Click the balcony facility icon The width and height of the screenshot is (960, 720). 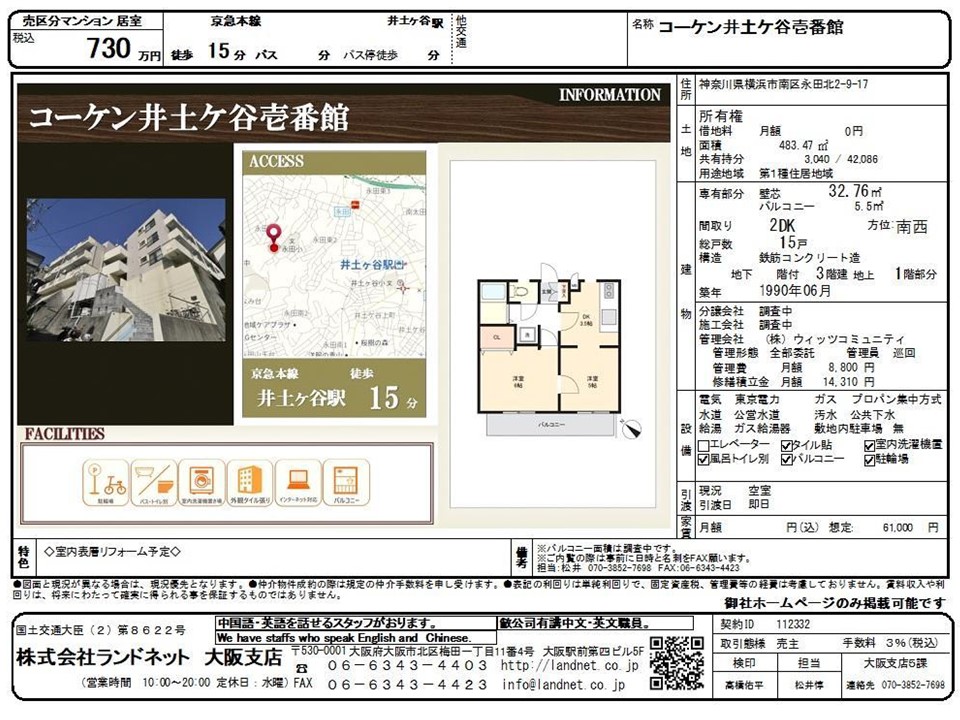(346, 483)
